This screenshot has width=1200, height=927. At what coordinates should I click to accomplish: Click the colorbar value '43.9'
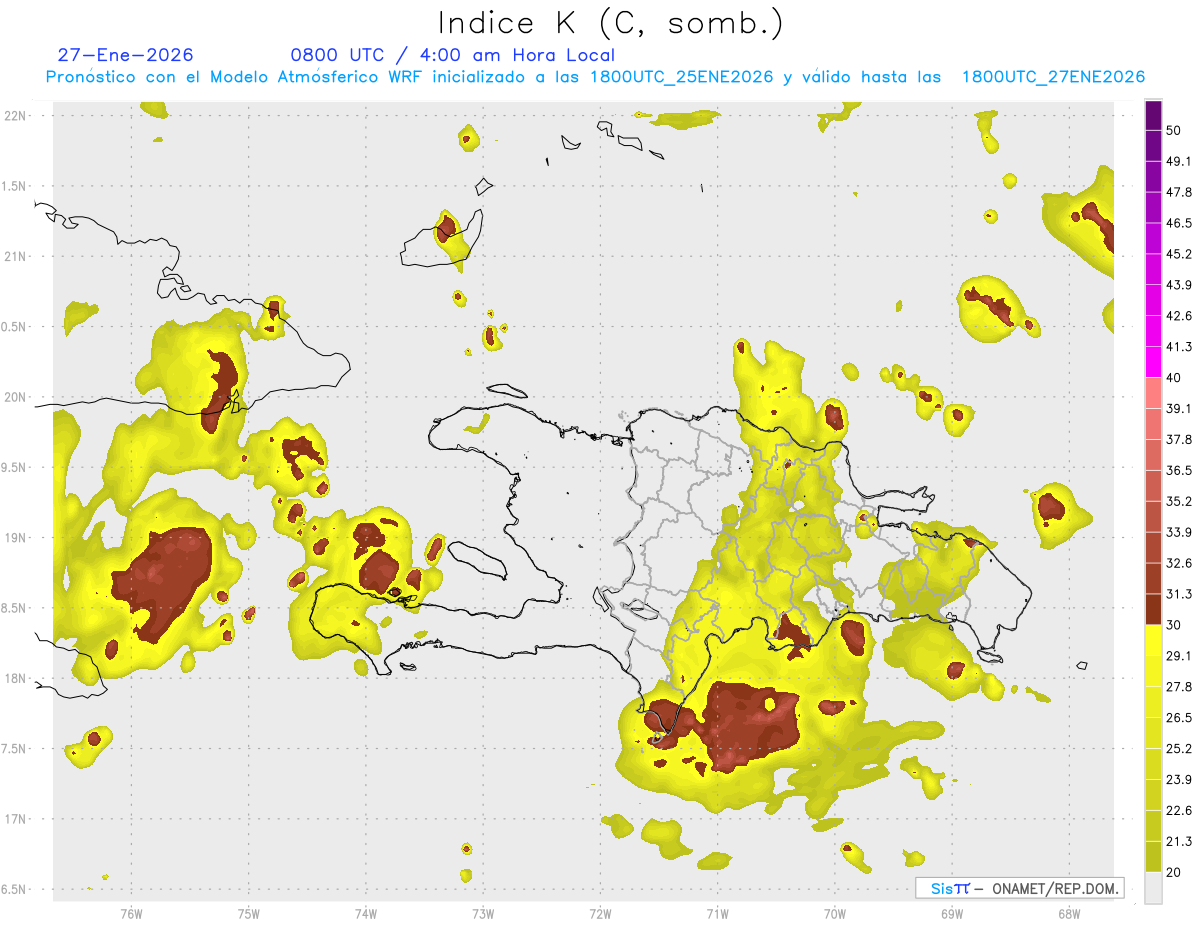pos(1179,285)
